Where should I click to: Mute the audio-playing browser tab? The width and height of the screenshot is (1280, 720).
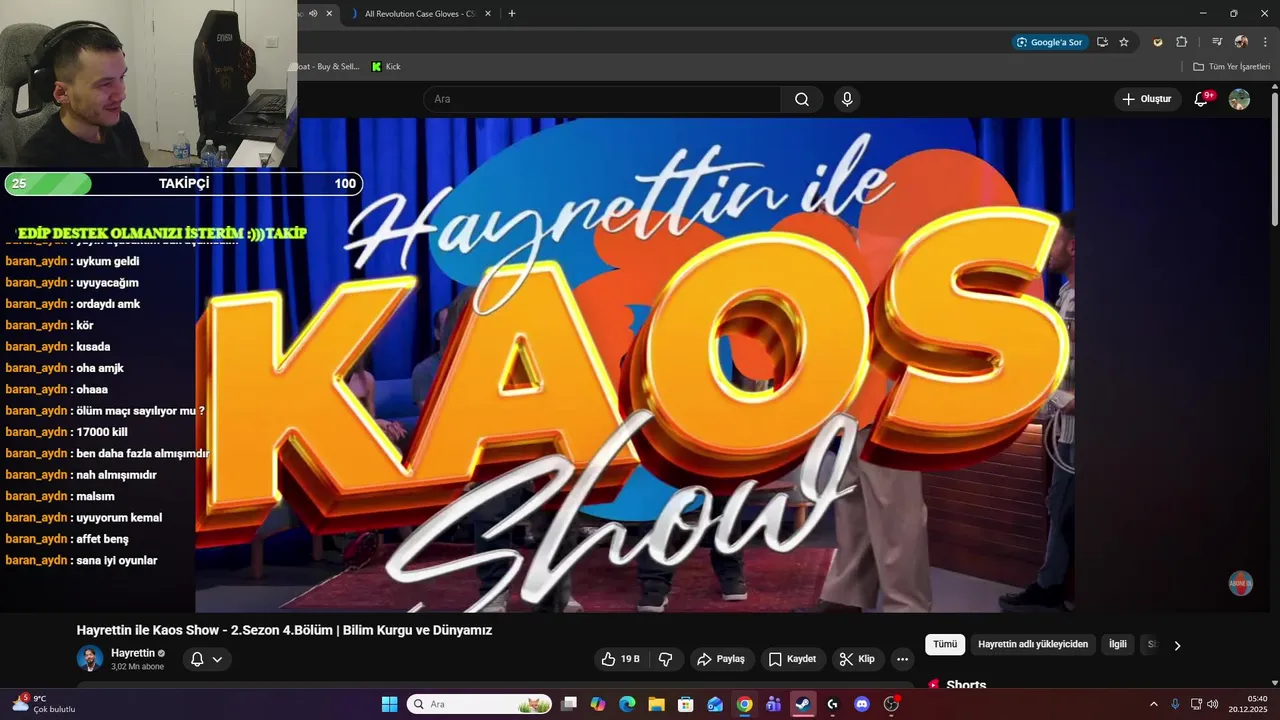(313, 14)
